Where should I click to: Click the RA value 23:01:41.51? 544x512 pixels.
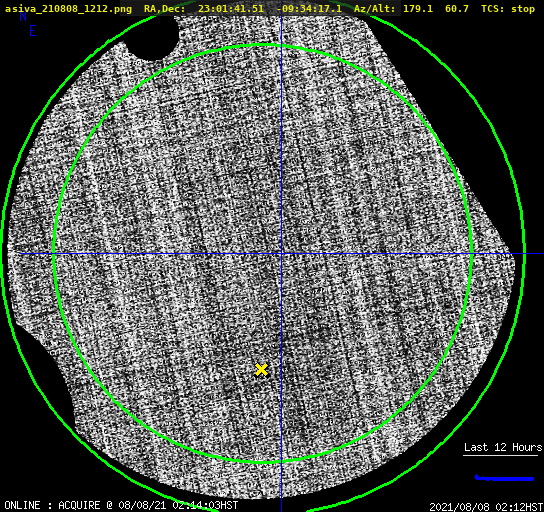(231, 9)
